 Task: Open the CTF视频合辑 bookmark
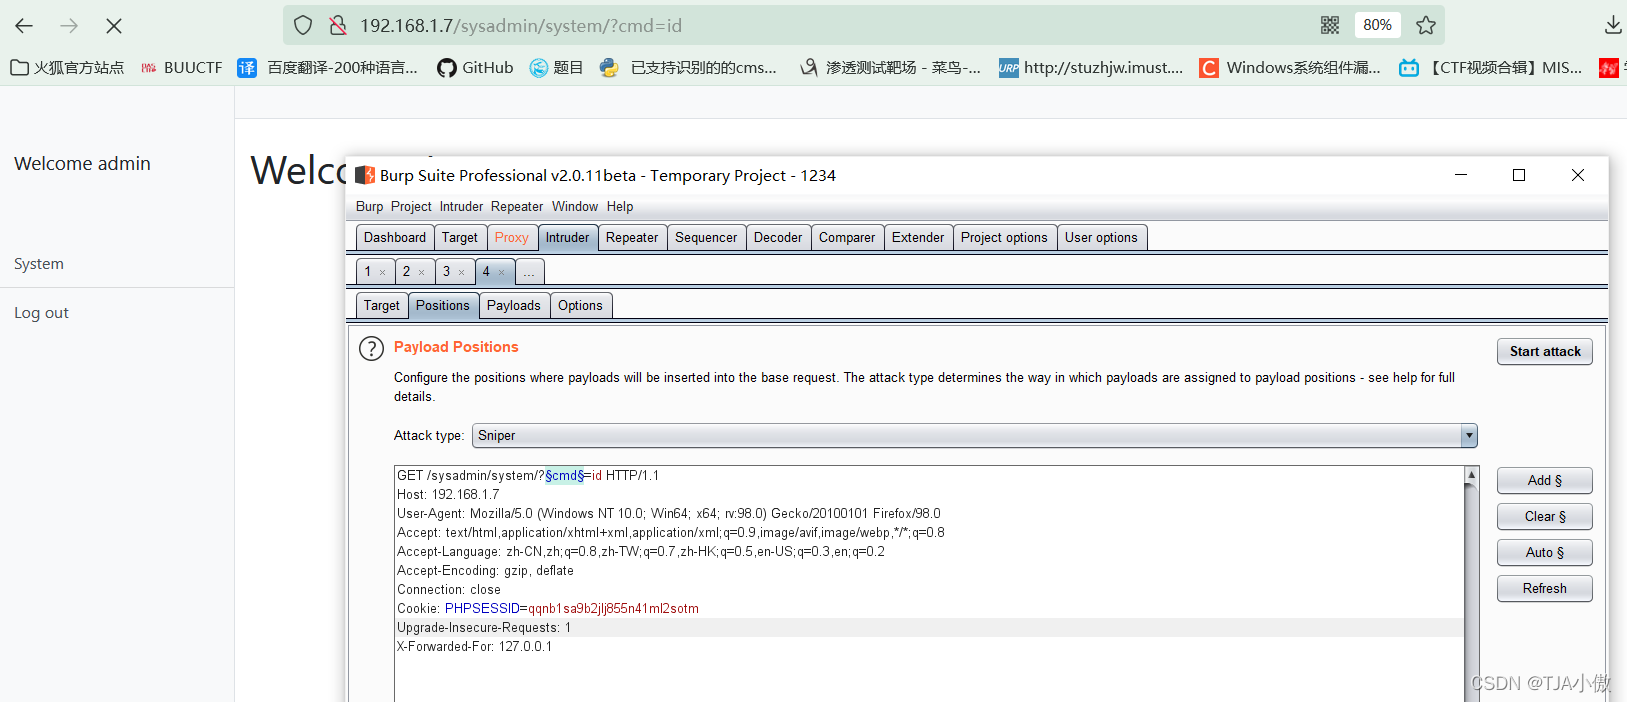1491,67
